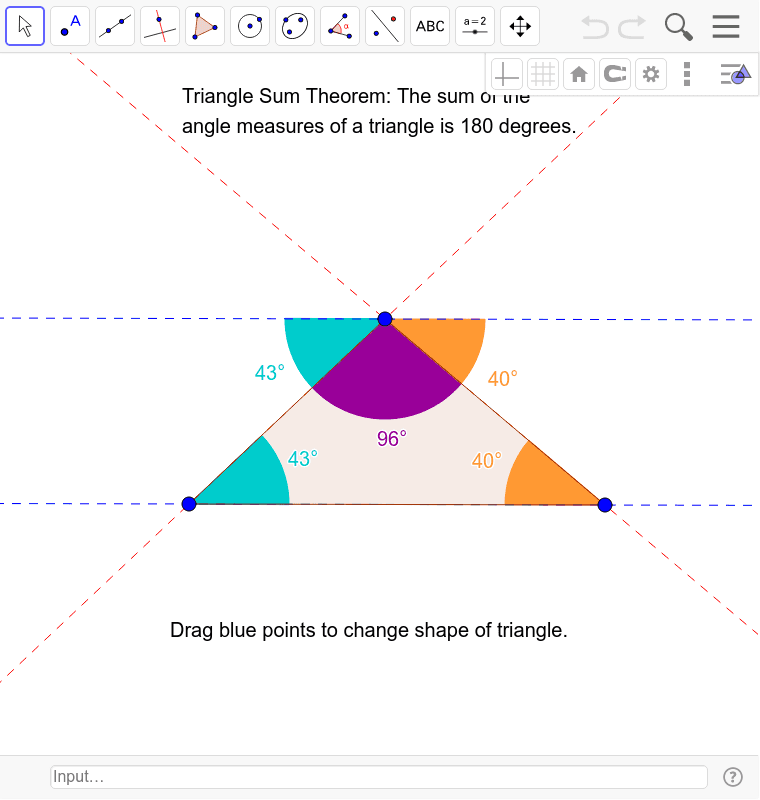Select the a=2 Slider tool
Viewport: 760px width, 800px height.
(x=475, y=26)
